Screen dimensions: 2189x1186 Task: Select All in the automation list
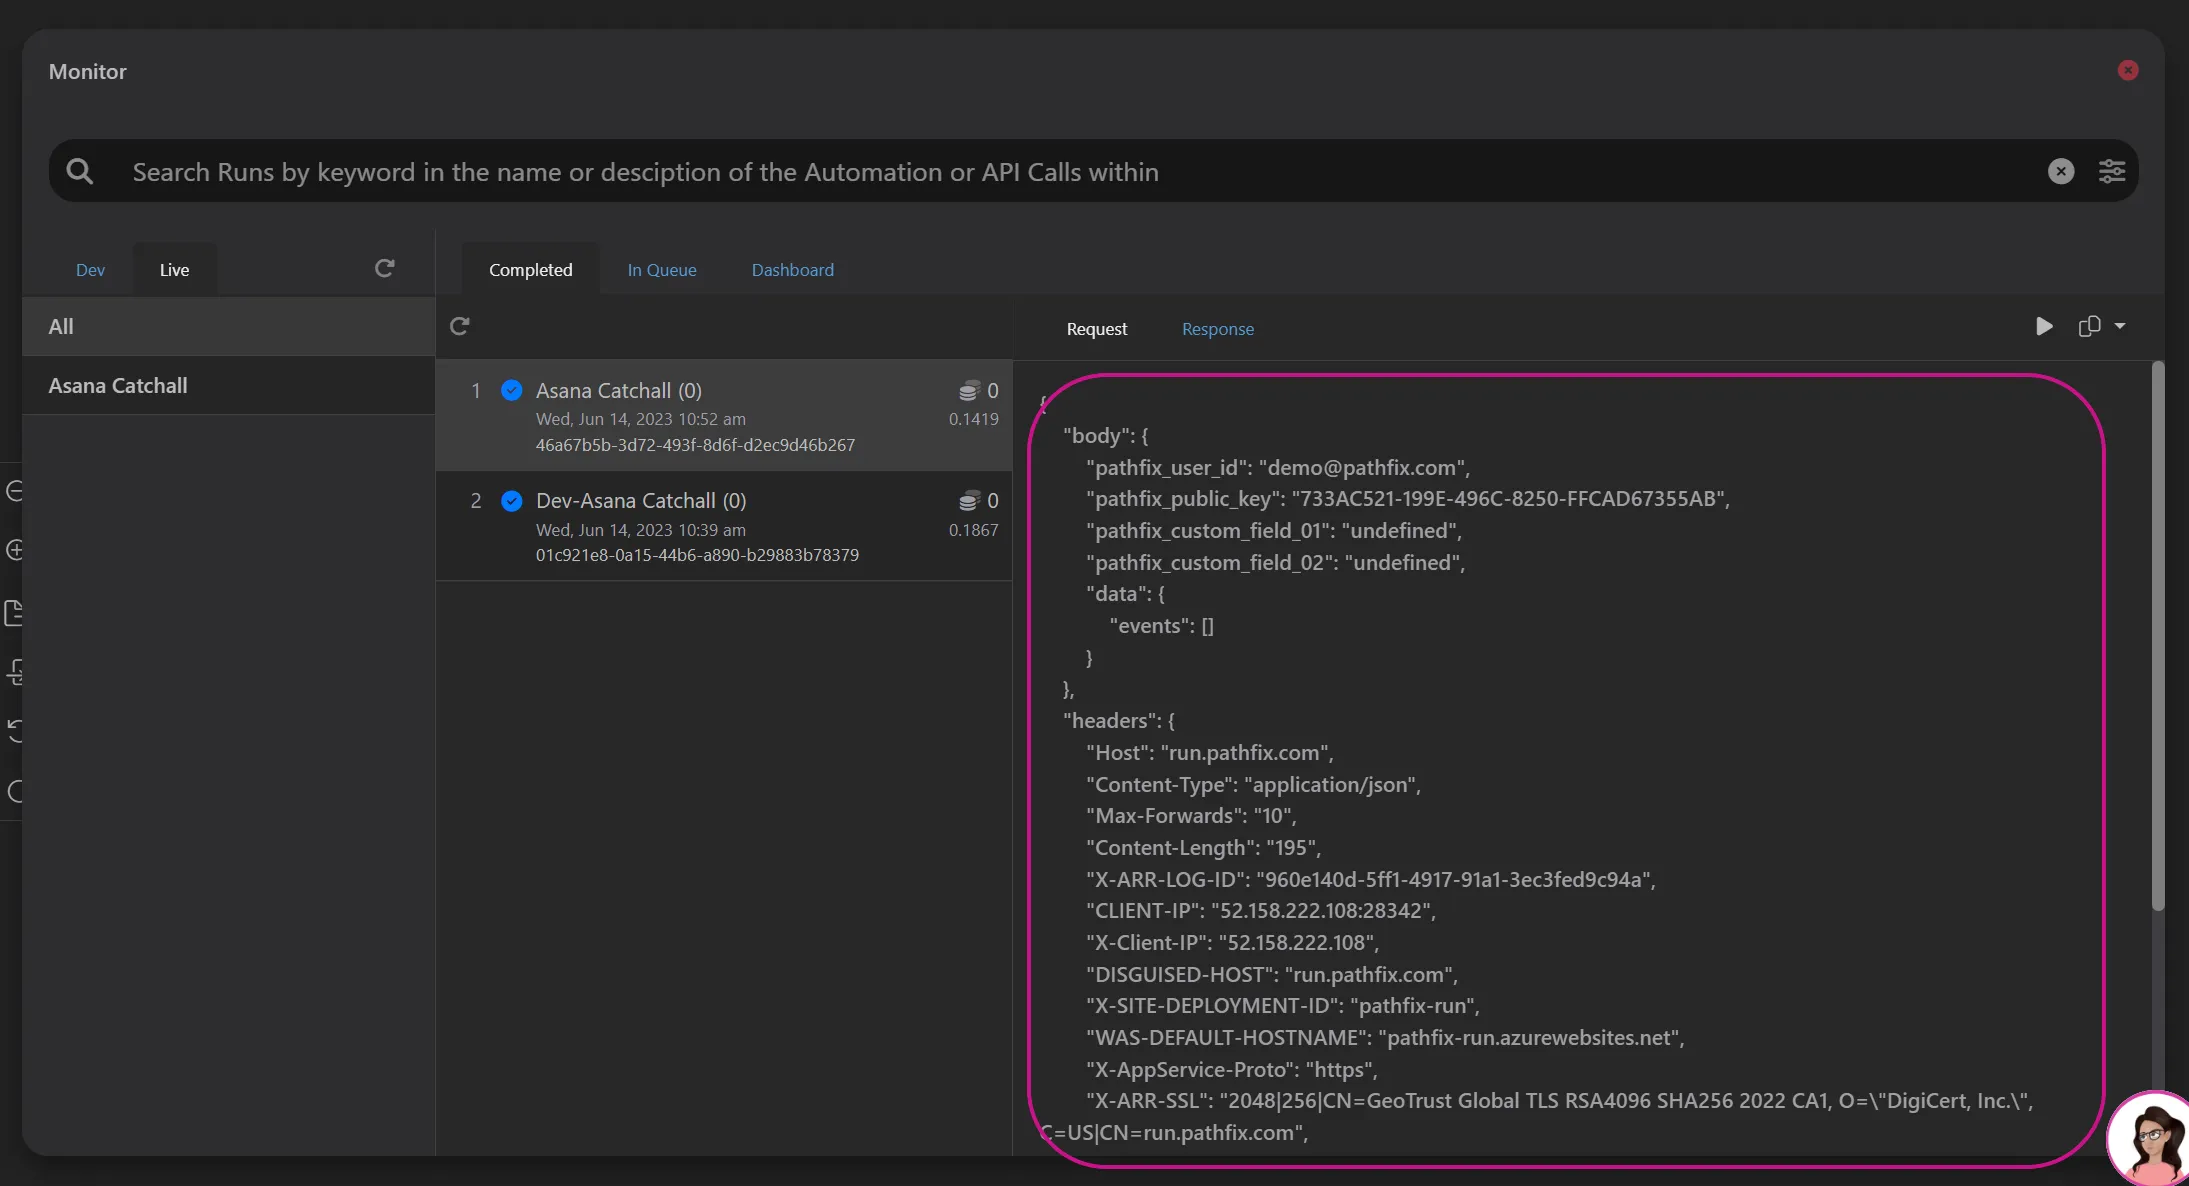[228, 326]
